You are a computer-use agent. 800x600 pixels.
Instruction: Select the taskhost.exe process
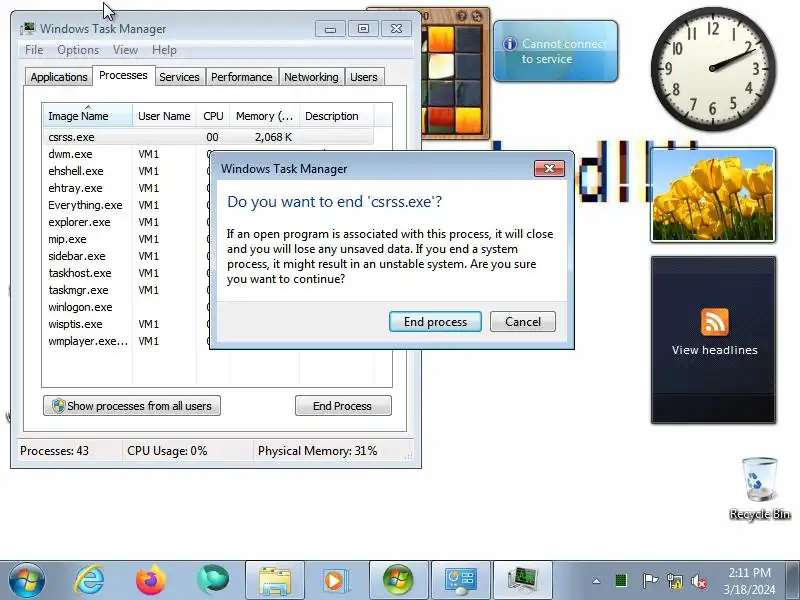point(80,273)
